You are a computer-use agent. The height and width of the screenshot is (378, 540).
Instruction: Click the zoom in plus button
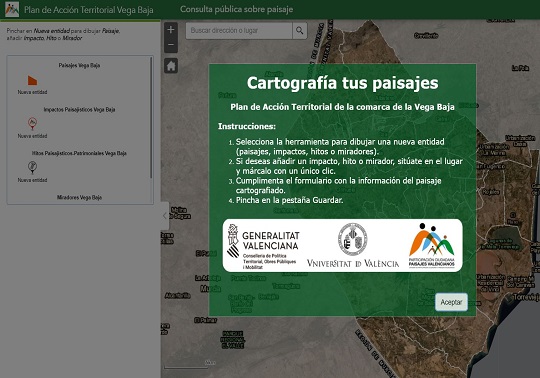pyautogui.click(x=171, y=30)
